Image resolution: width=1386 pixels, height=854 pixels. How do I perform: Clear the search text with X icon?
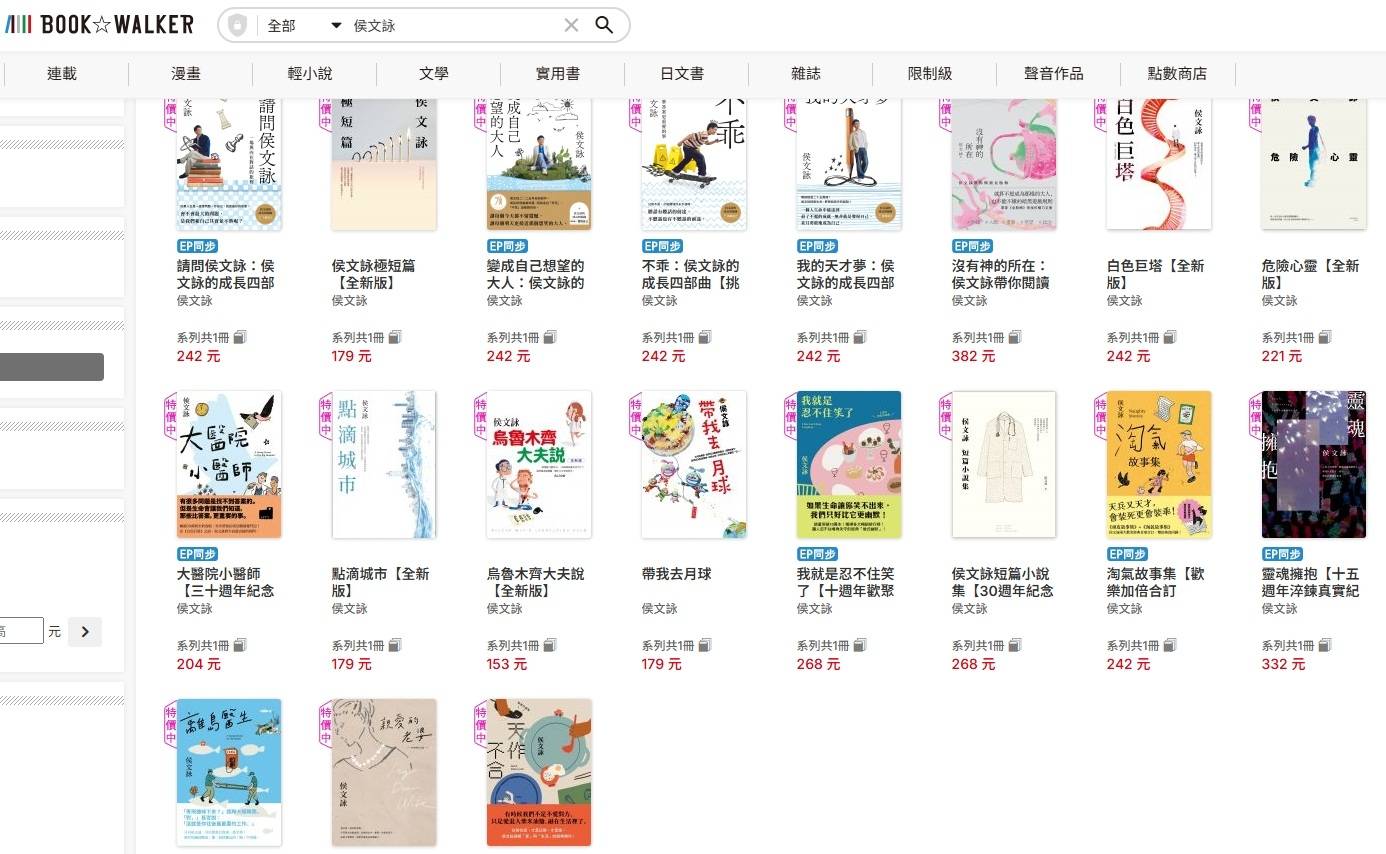571,25
